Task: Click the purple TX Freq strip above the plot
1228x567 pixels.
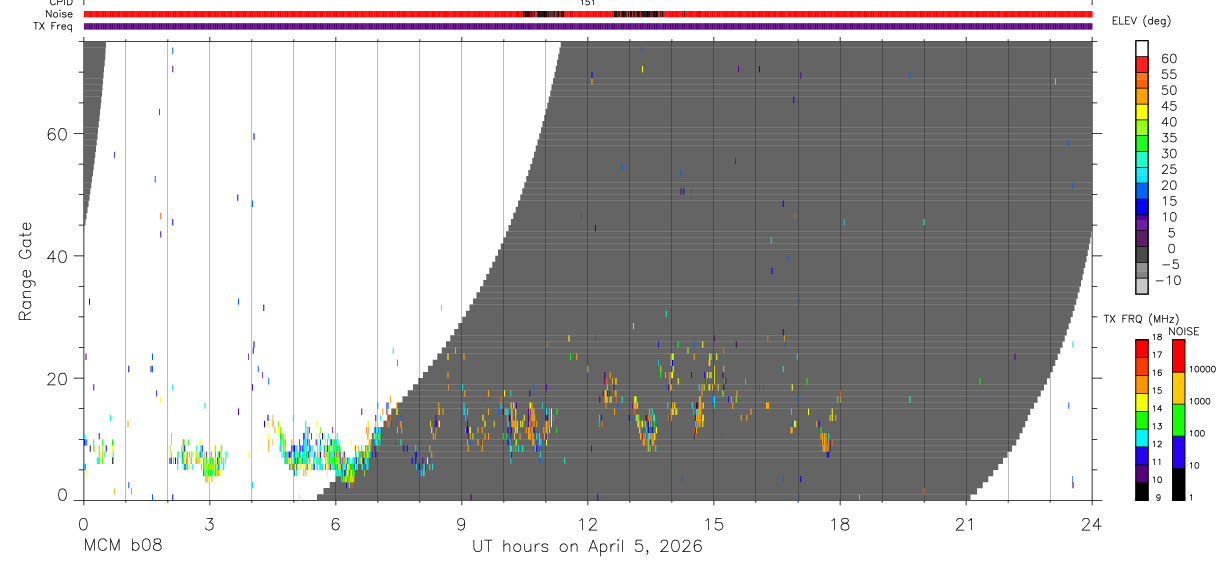Action: [x=587, y=26]
